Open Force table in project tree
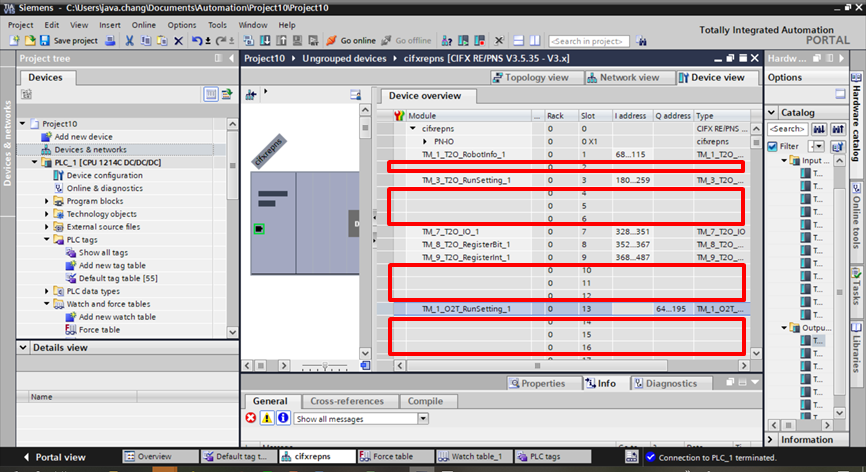The image size is (866, 472). (x=99, y=330)
